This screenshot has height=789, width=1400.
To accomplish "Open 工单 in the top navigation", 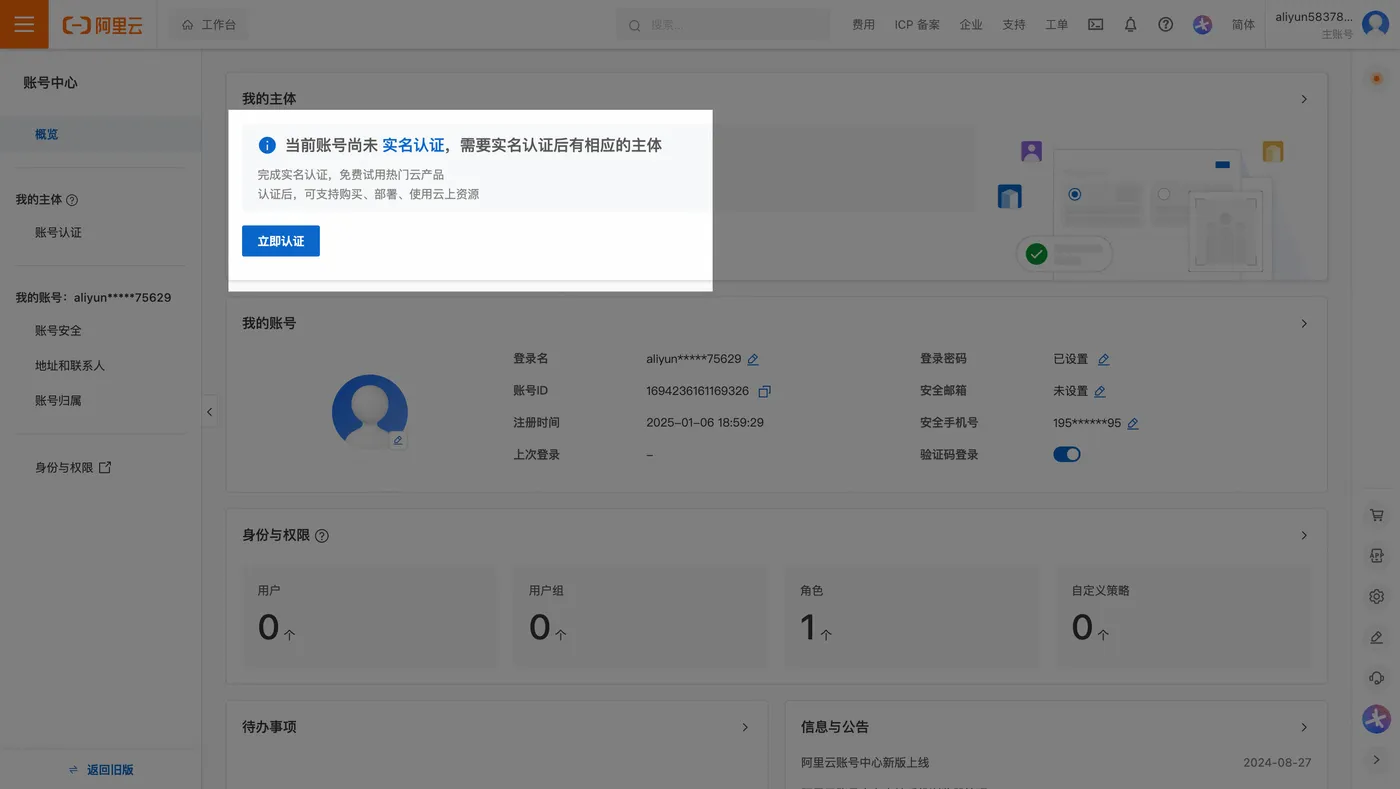I will coord(1057,25).
